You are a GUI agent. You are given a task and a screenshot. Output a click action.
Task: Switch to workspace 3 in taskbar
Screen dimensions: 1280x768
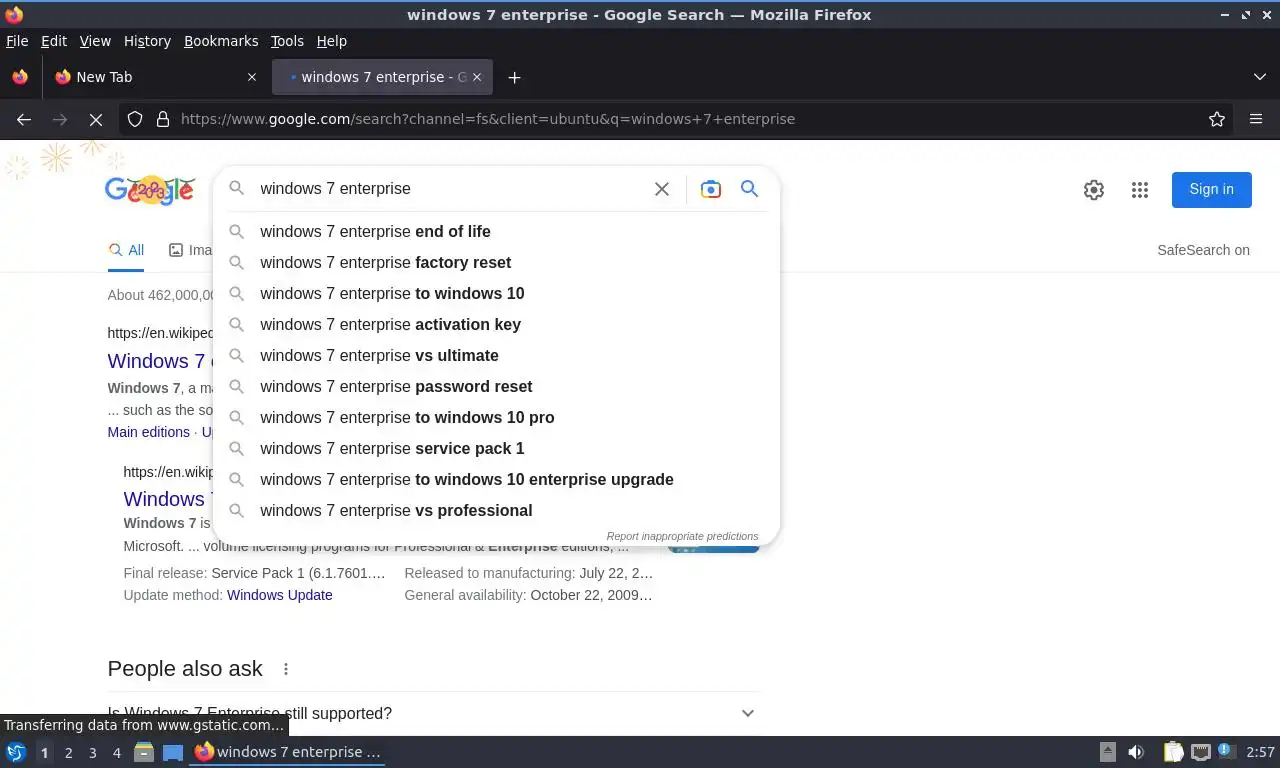pyautogui.click(x=92, y=753)
